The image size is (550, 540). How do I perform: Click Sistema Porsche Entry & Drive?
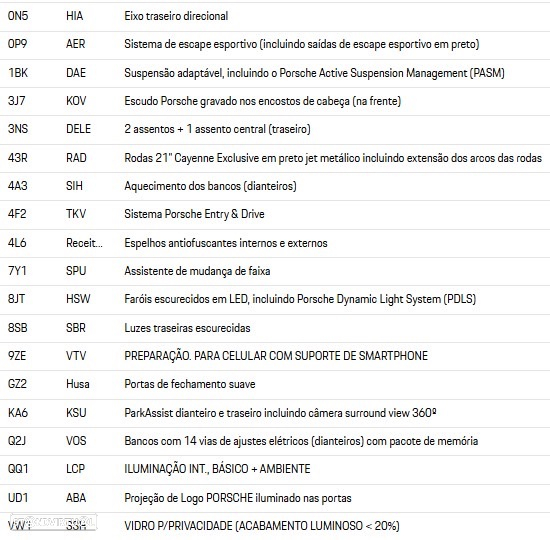click(194, 214)
